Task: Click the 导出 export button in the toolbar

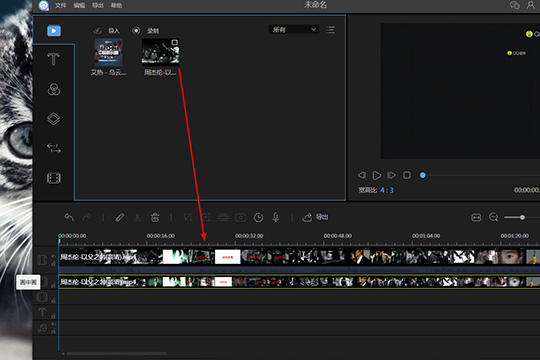Action: click(x=315, y=217)
